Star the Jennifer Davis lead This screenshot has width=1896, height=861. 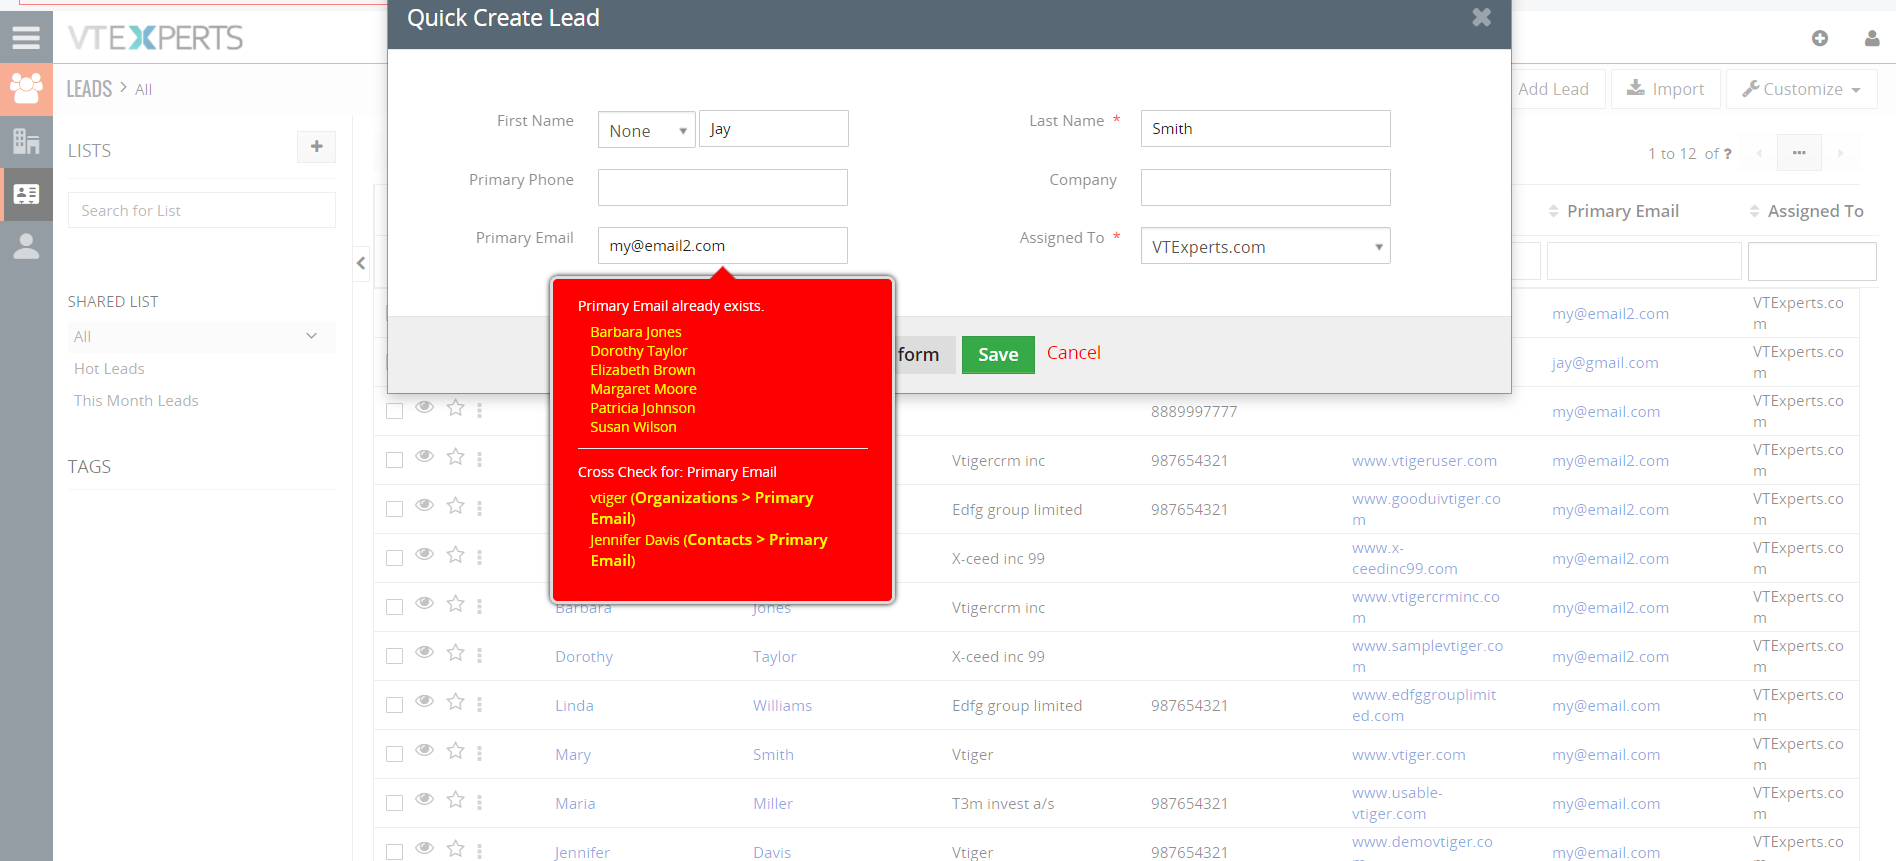455,849
